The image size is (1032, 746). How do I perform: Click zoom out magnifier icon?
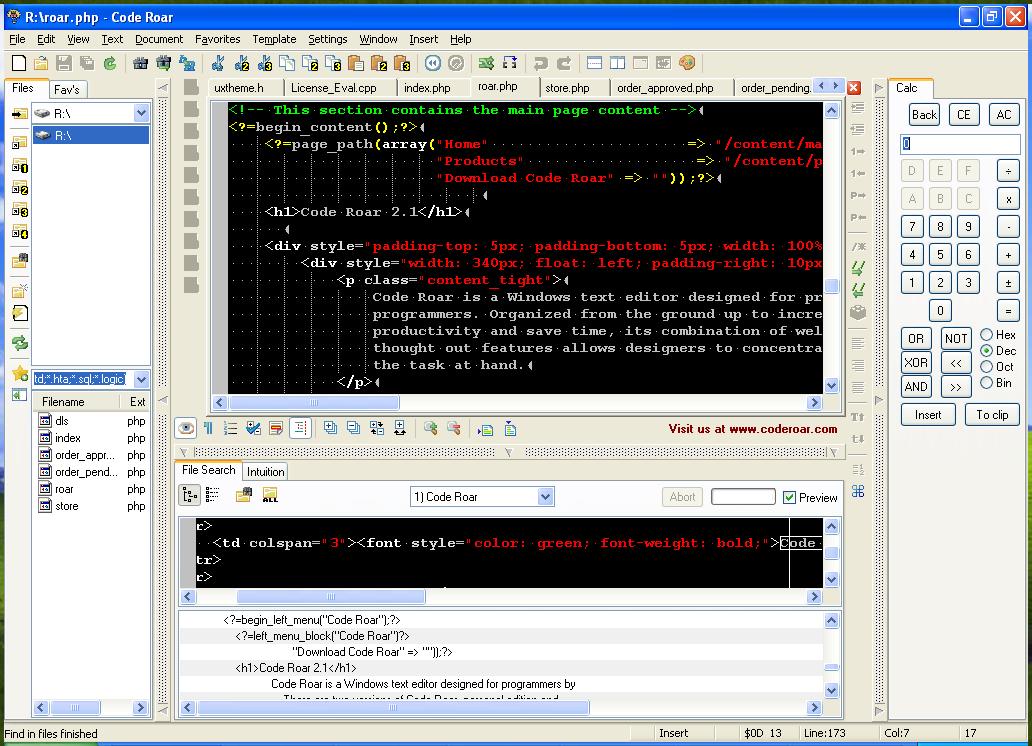pyautogui.click(x=453, y=429)
